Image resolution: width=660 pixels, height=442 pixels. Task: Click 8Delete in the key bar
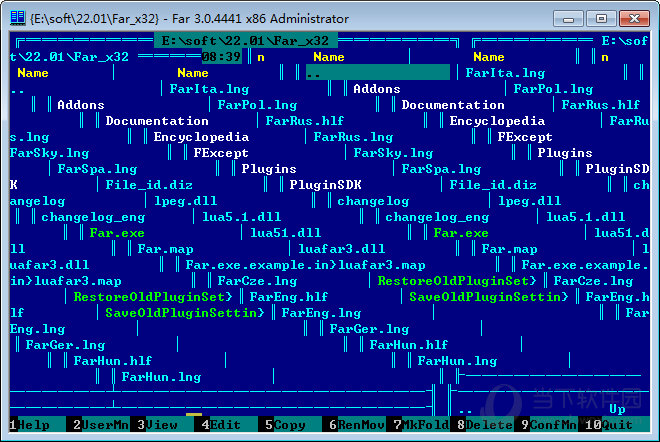[x=485, y=425]
